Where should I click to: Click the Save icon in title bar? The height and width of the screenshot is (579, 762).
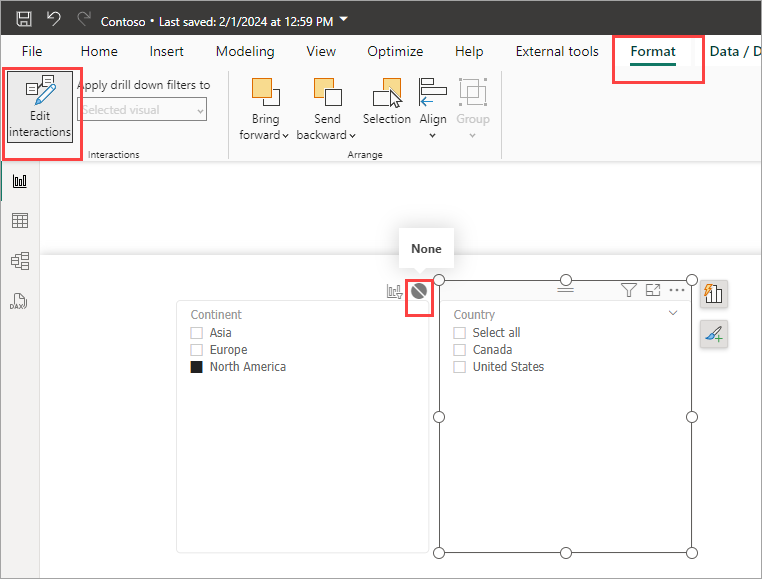[x=24, y=19]
